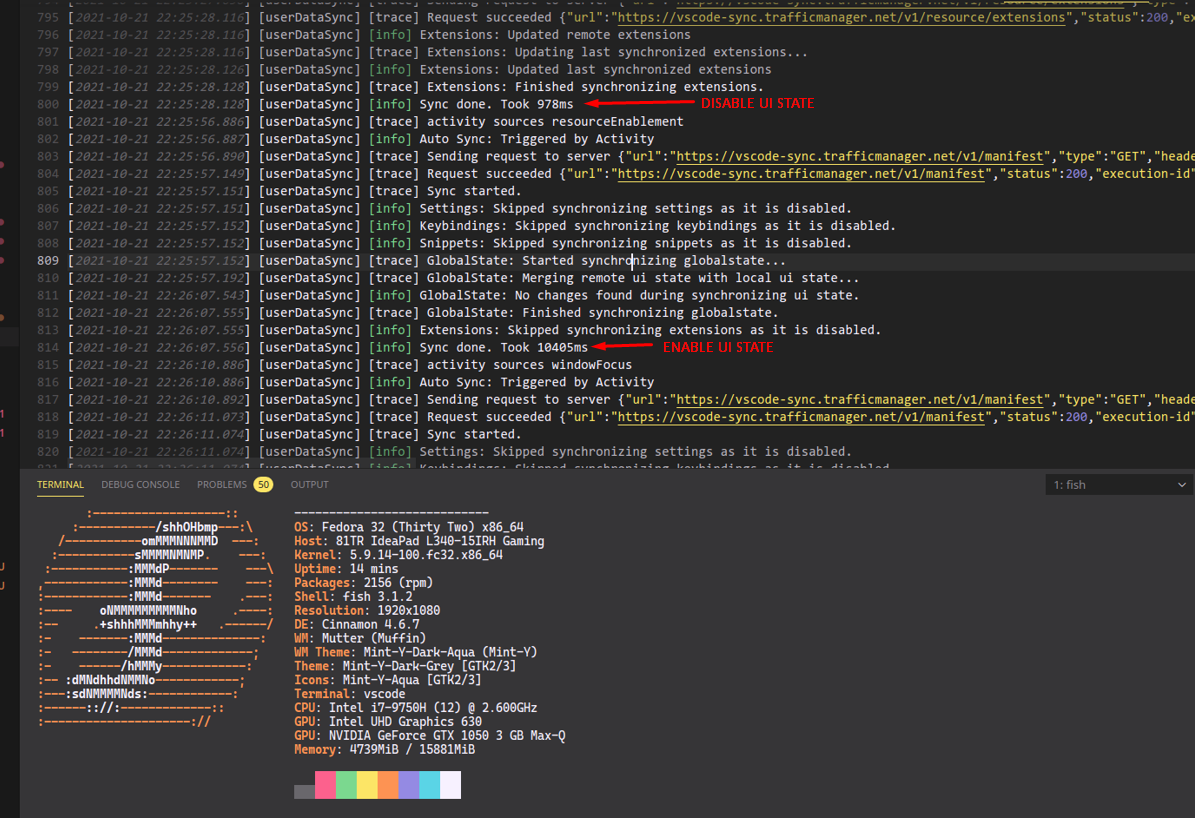
Task: Switch to the DEBUG CONSOLE tab
Action: point(140,484)
